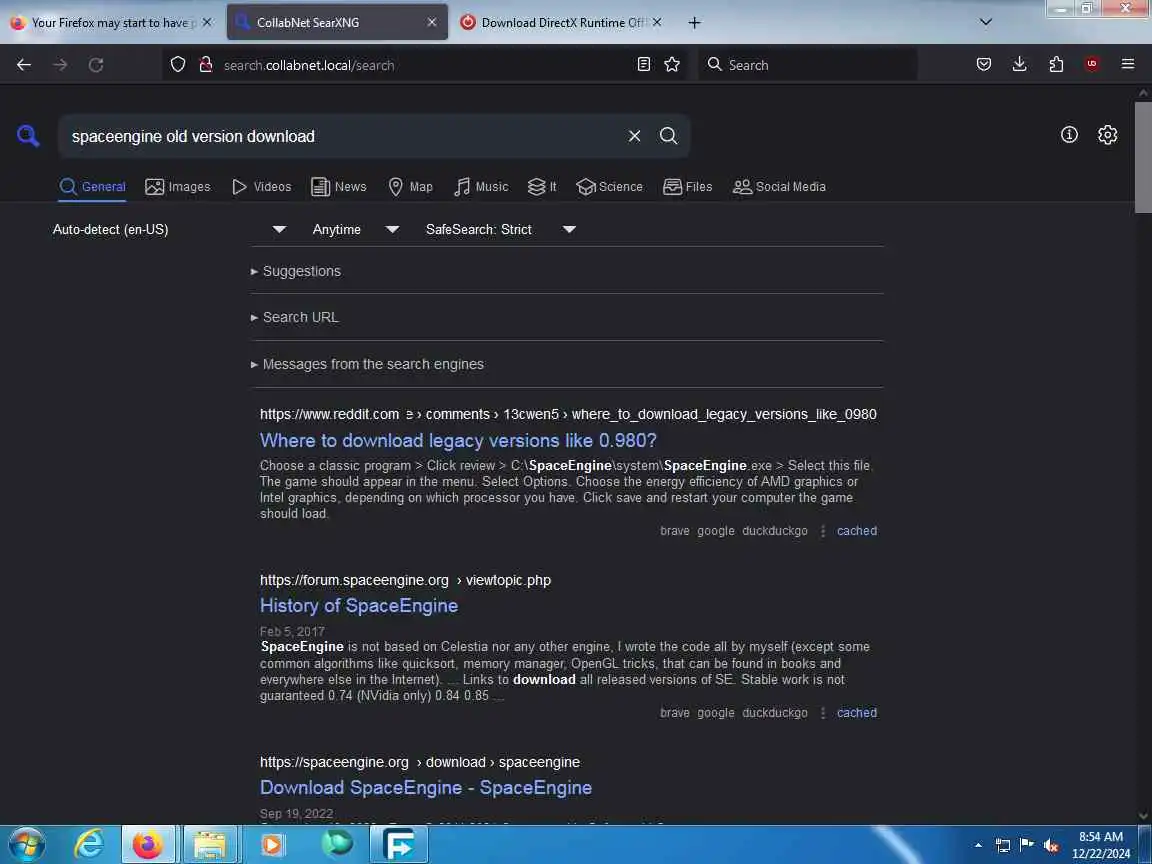This screenshot has width=1152, height=864.
Task: Expand the Suggestions section
Action: pyautogui.click(x=296, y=271)
